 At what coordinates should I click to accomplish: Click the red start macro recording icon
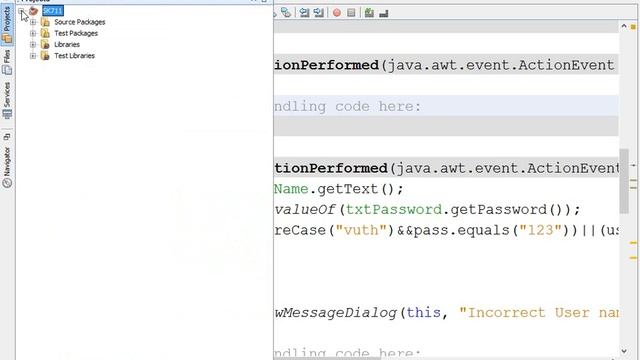click(x=337, y=13)
